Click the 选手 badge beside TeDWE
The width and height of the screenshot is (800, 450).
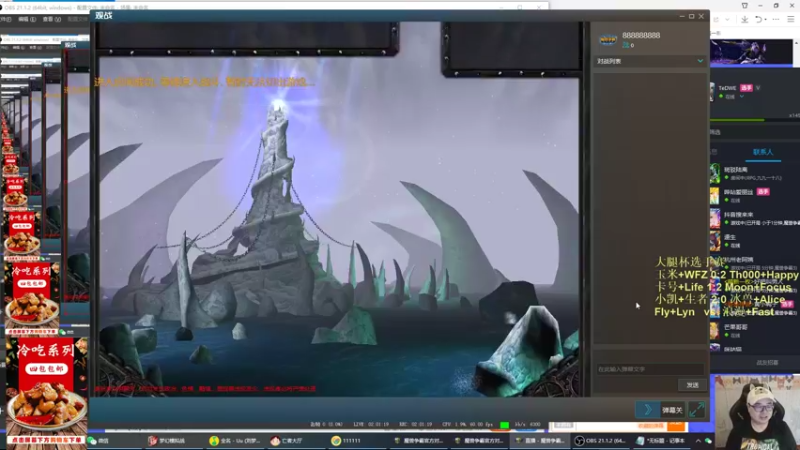click(x=746, y=88)
